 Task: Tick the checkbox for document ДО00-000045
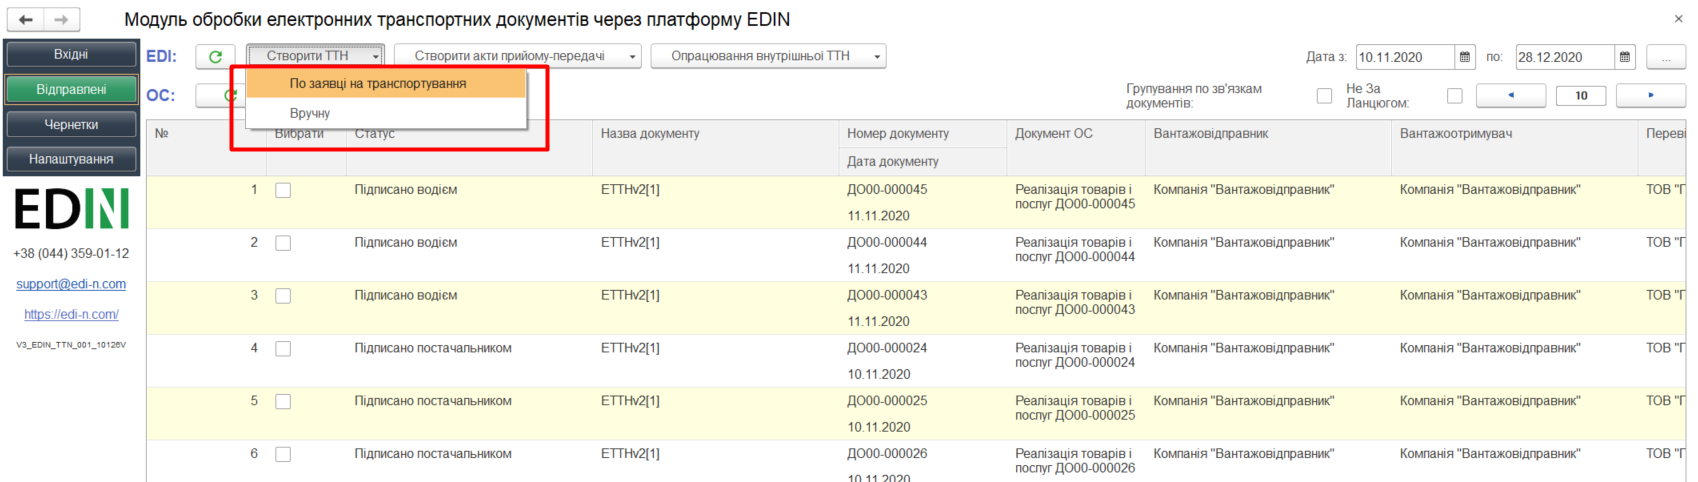coord(283,190)
